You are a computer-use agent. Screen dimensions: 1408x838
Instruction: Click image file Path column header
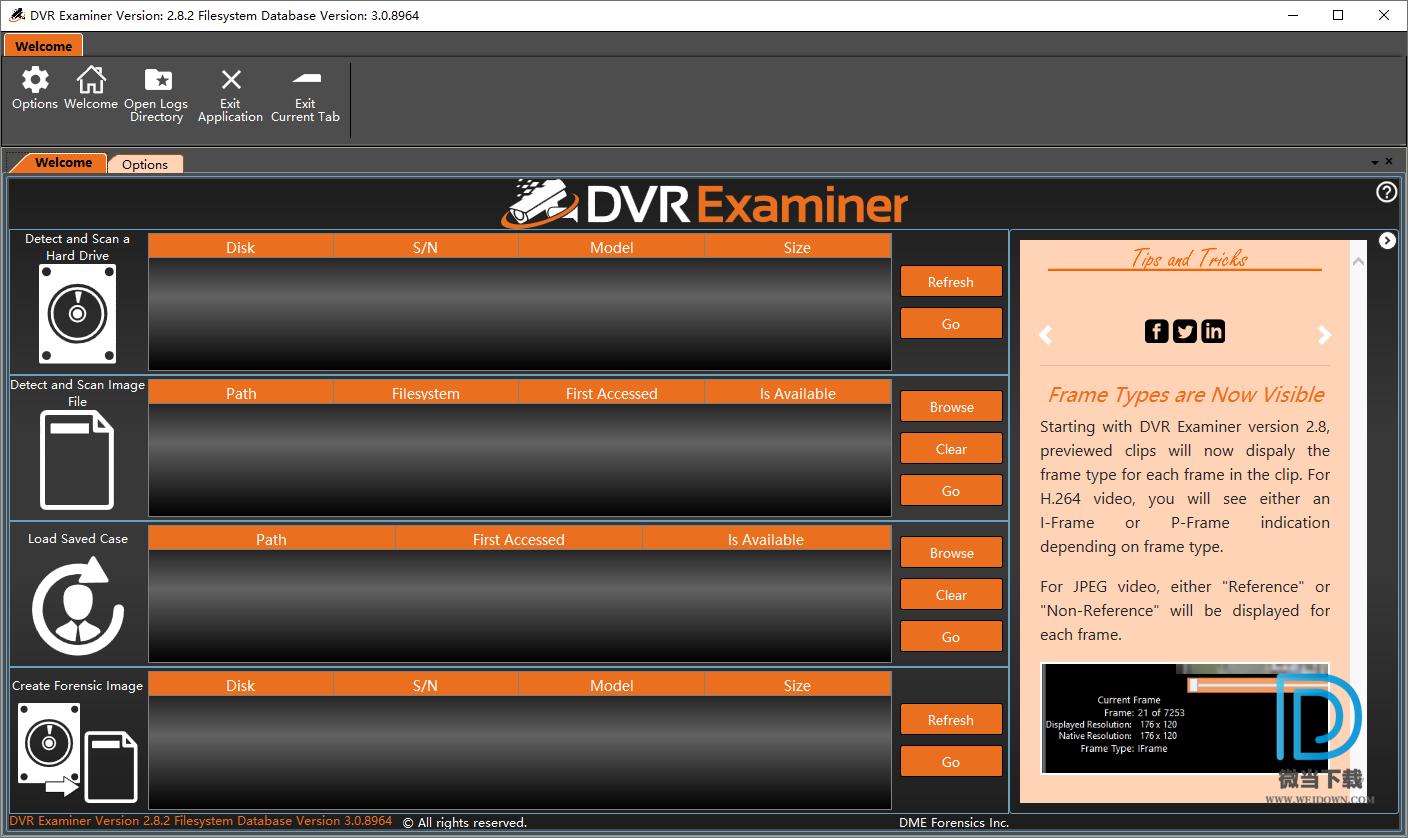241,393
